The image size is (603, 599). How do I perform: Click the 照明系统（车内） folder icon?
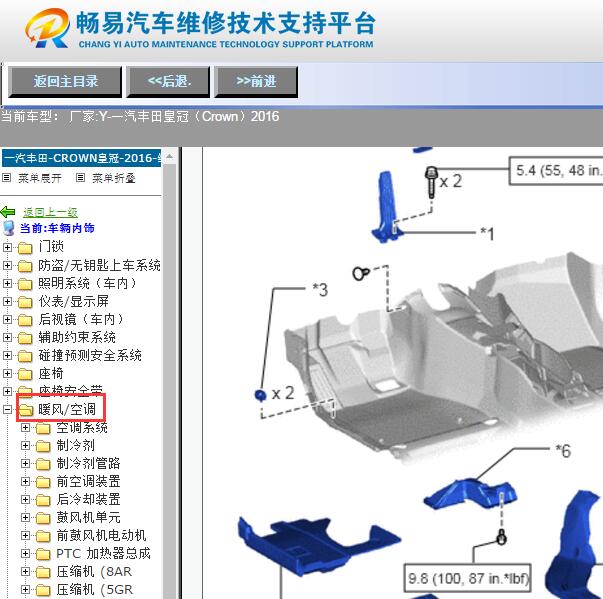(x=25, y=284)
